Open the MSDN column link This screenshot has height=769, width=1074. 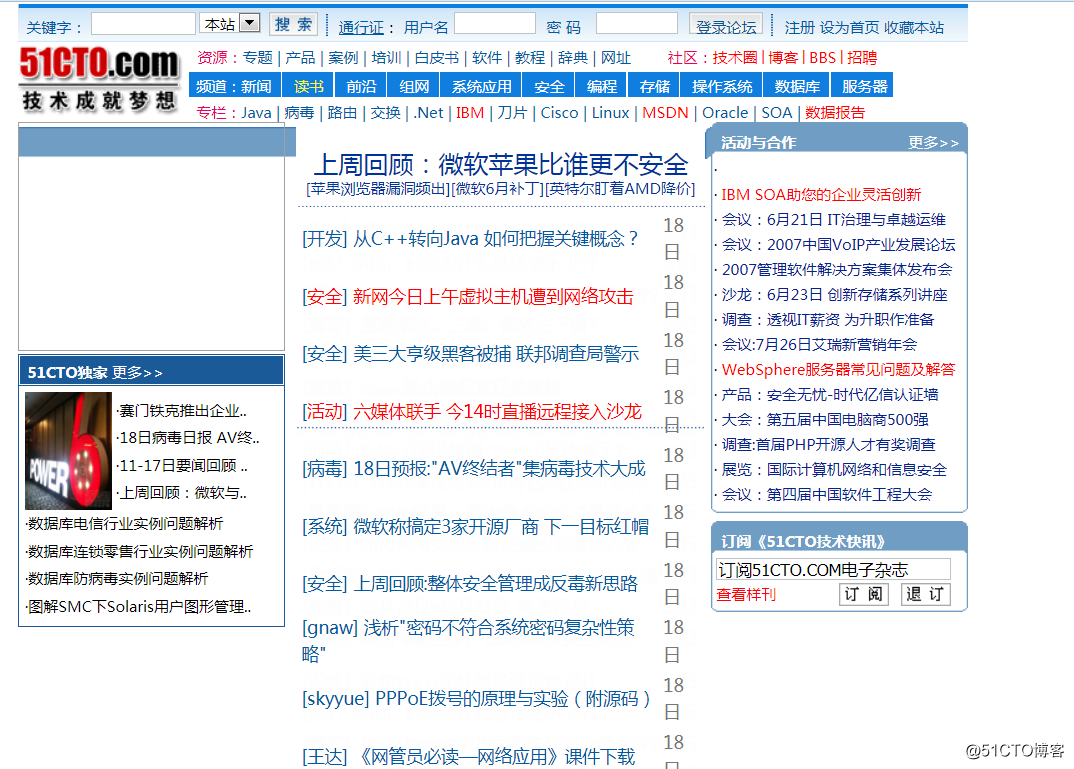pyautogui.click(x=665, y=113)
